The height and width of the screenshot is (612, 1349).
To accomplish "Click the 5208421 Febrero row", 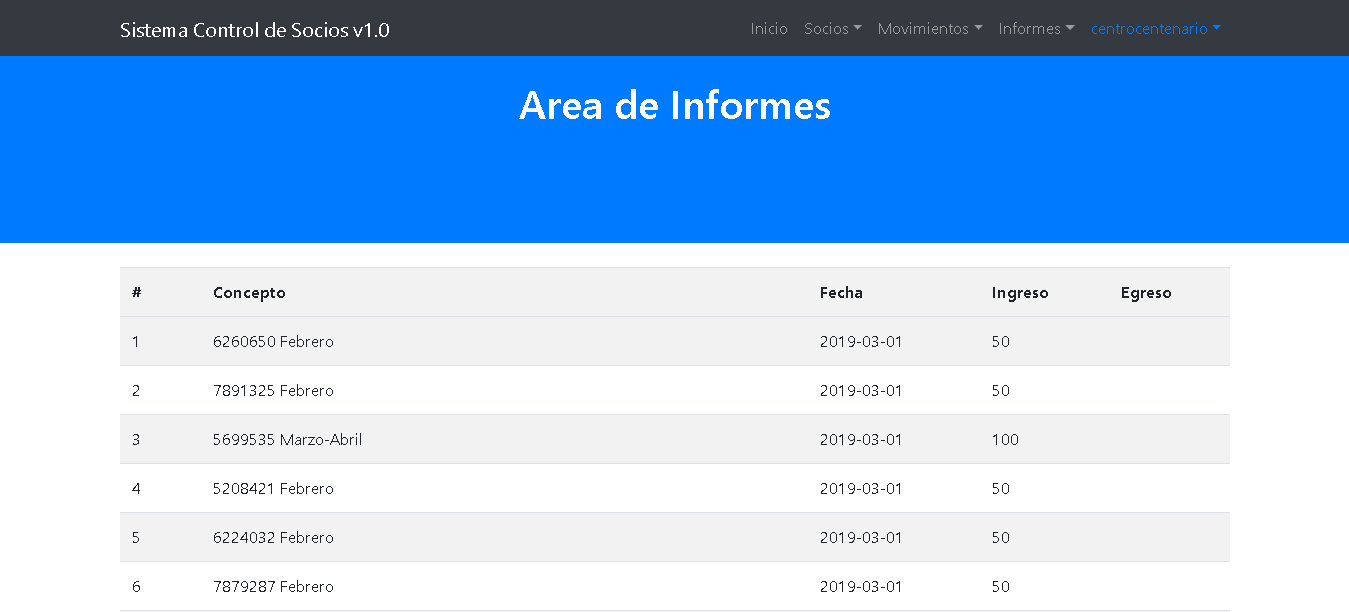I will click(273, 489).
